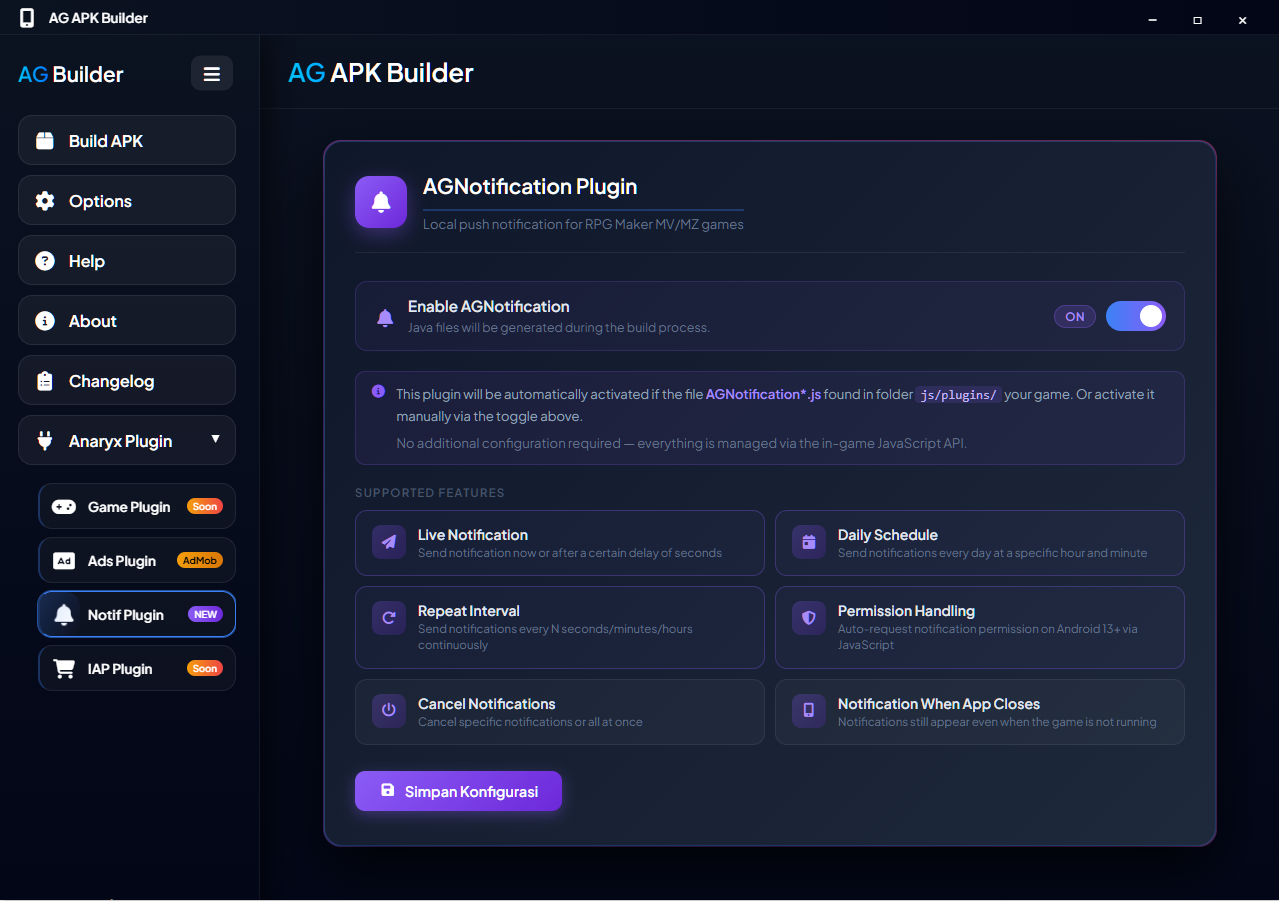Open the About menu item
Viewport: 1279px width, 901px height.
pos(127,320)
